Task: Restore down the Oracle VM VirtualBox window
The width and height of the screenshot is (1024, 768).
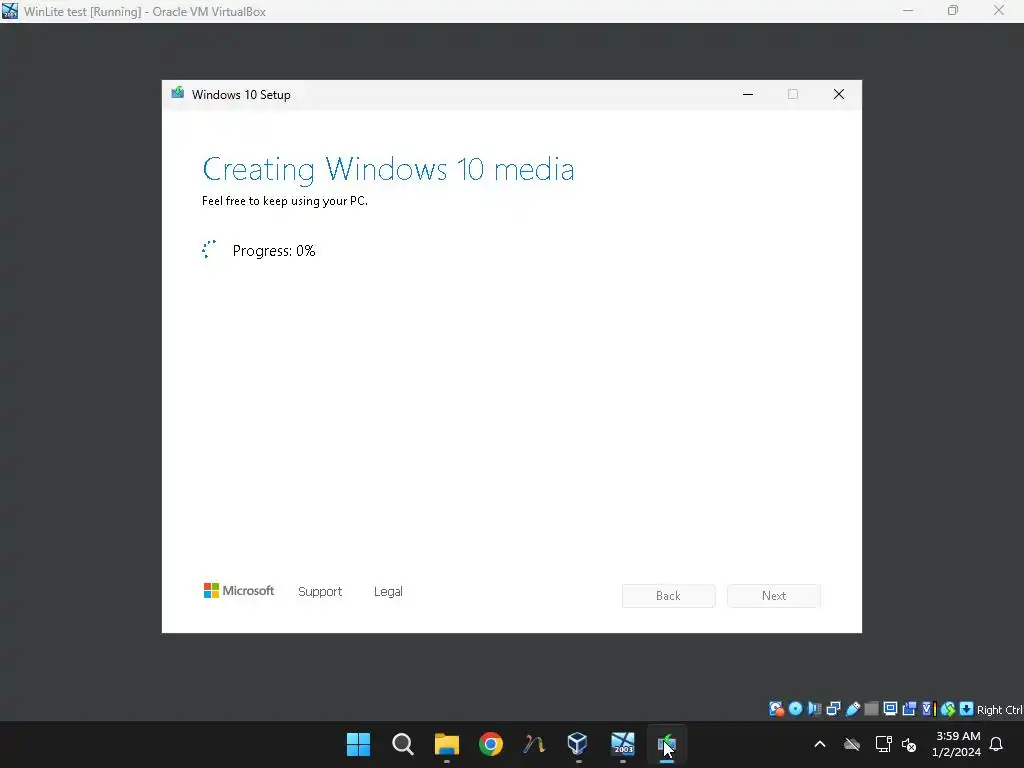Action: (x=953, y=11)
